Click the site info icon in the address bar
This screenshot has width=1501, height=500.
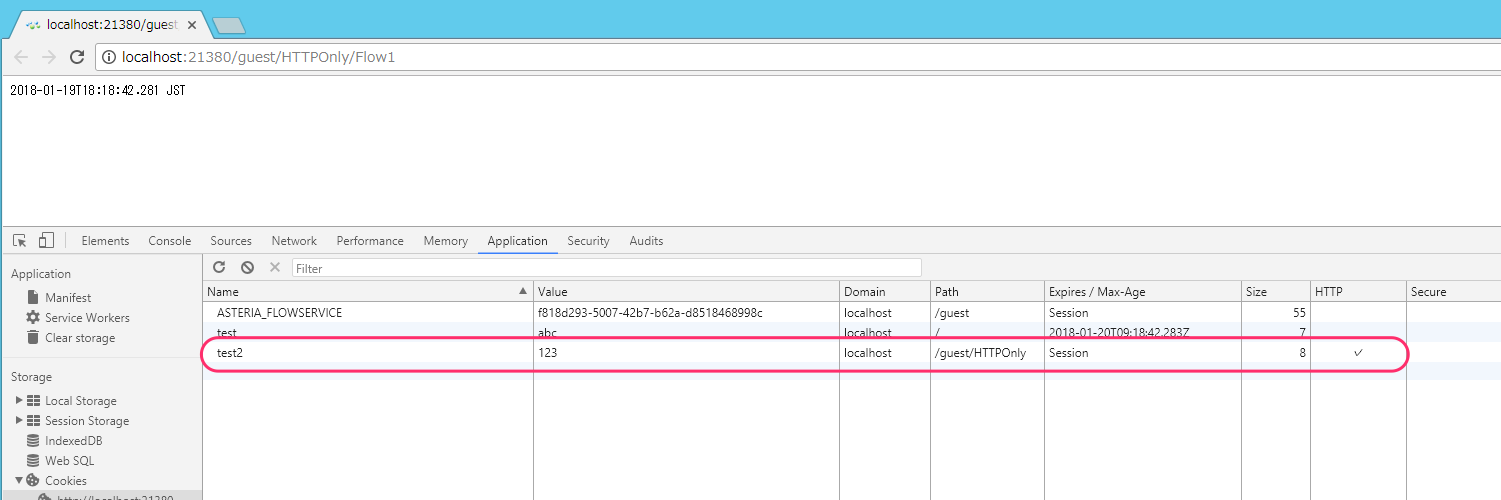pyautogui.click(x=109, y=57)
